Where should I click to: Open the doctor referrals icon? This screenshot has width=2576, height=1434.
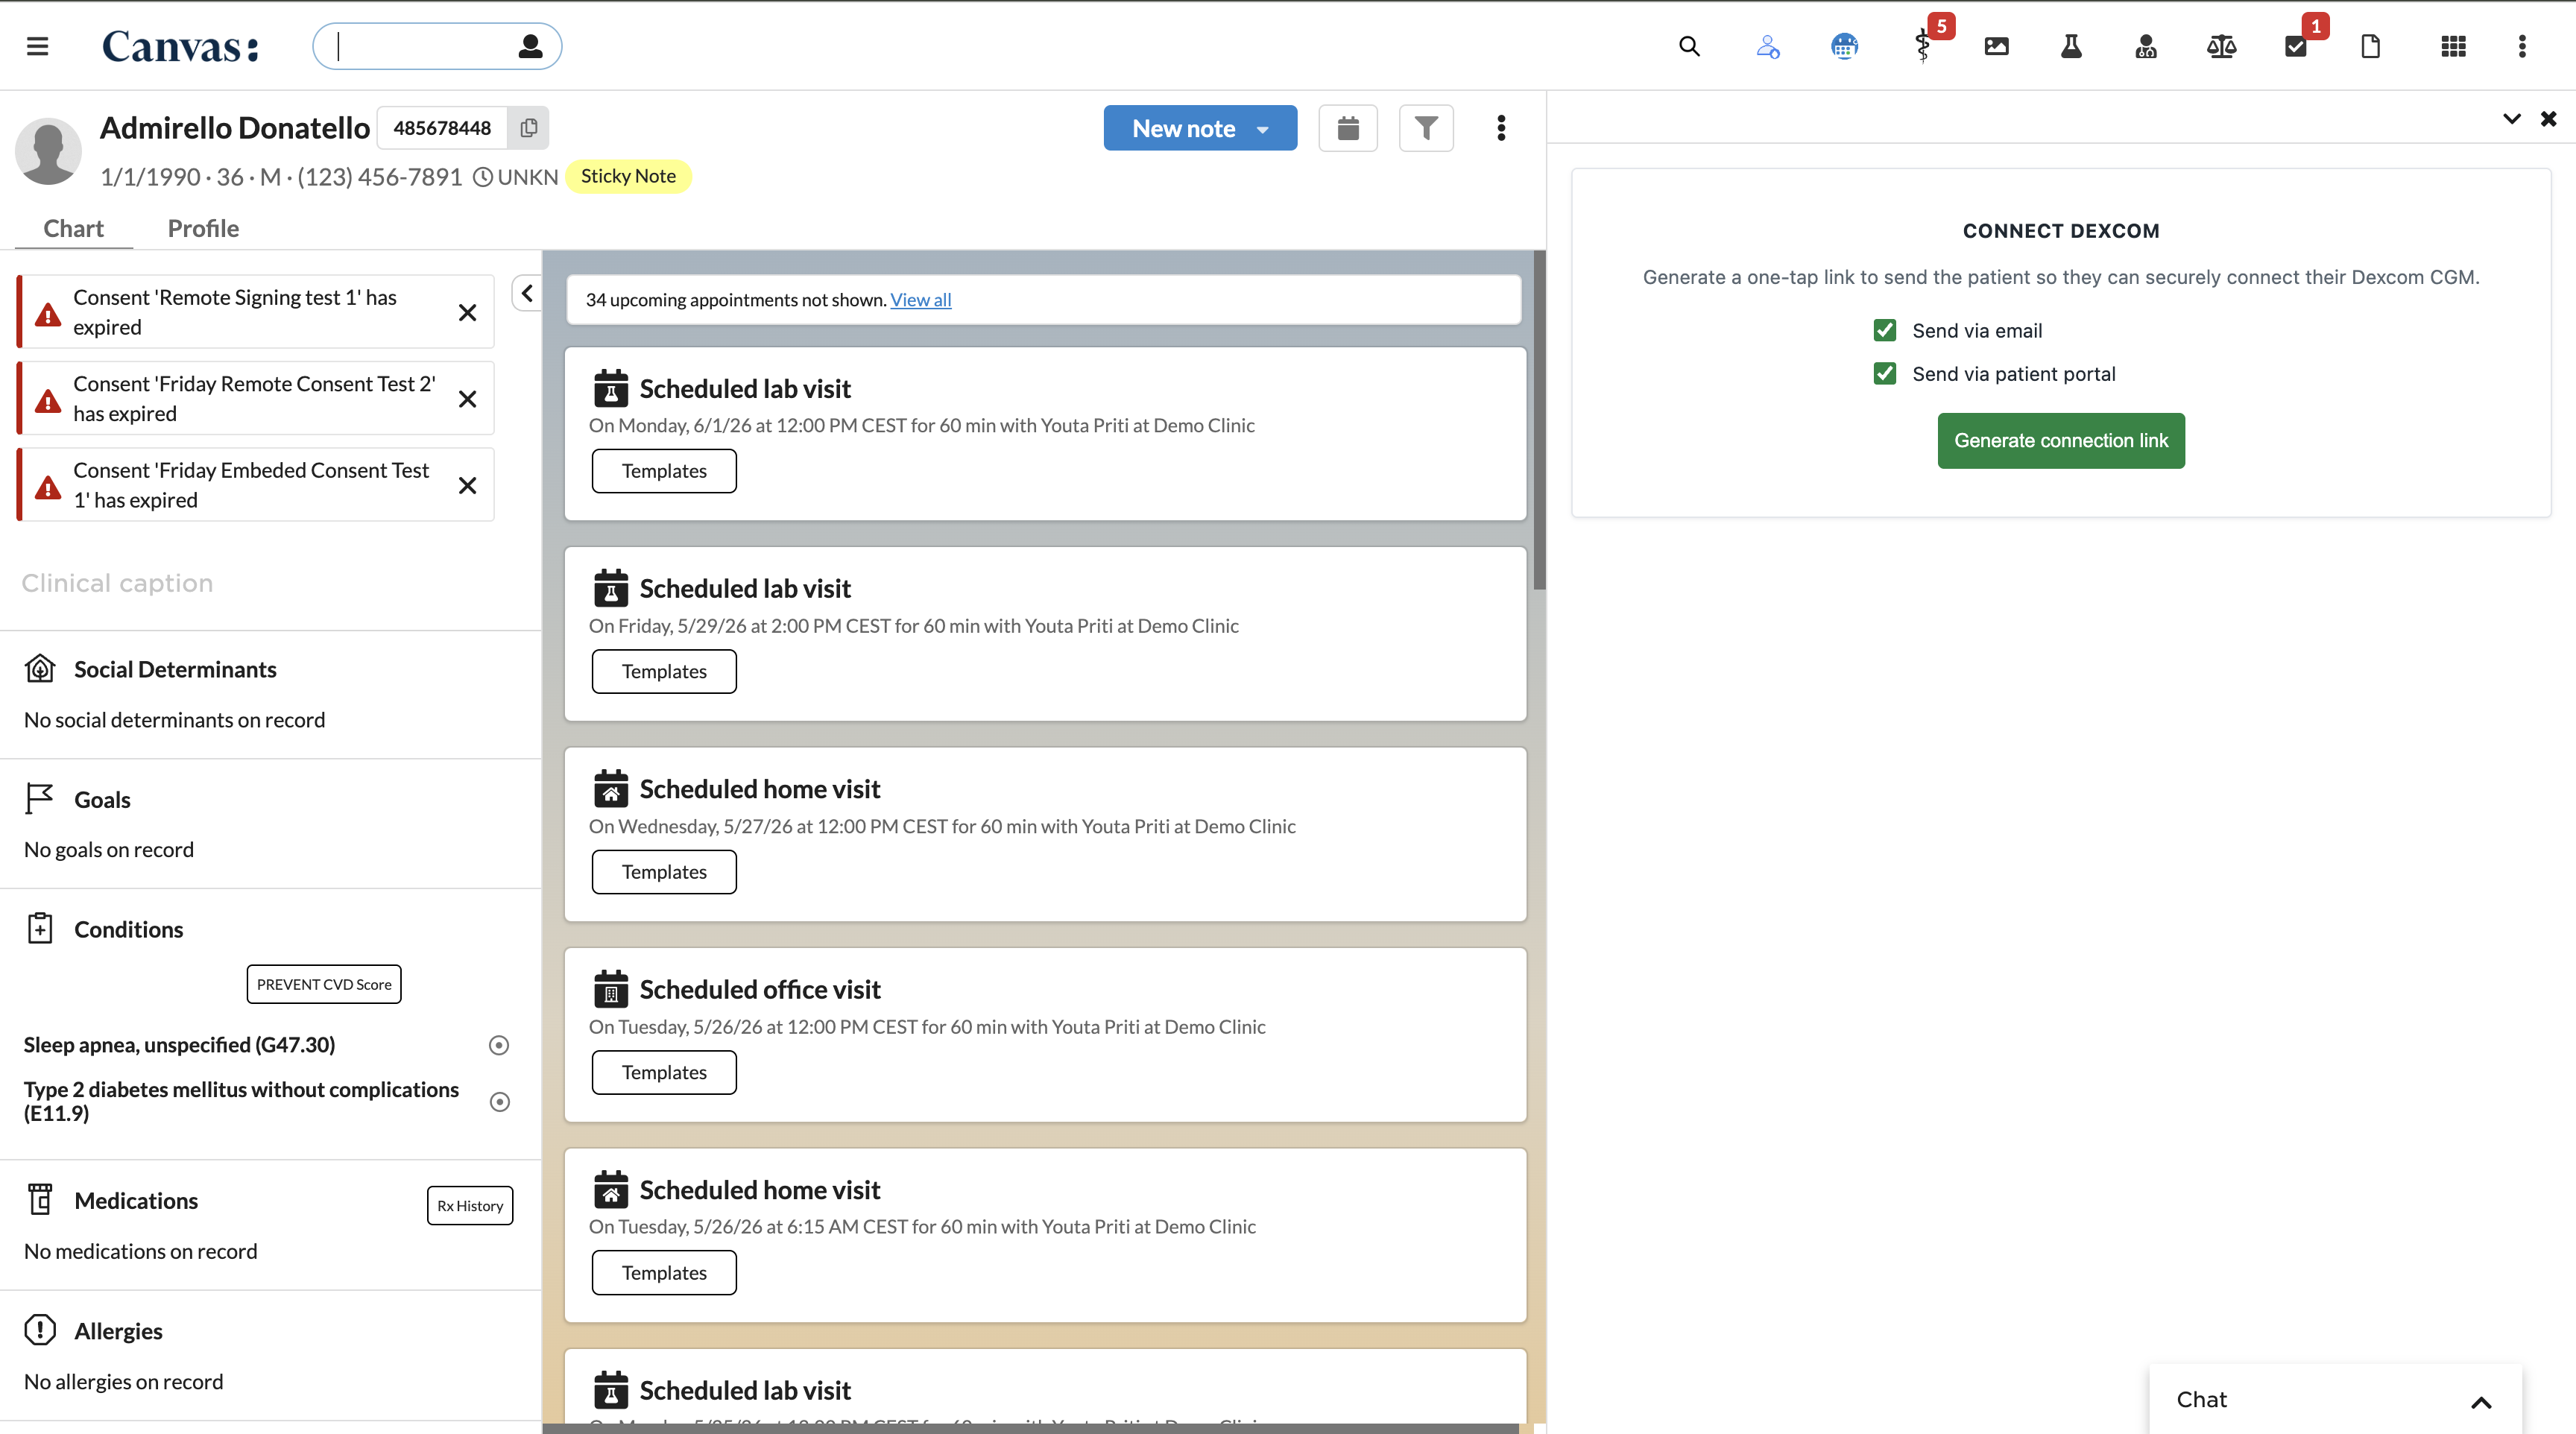coord(2146,46)
